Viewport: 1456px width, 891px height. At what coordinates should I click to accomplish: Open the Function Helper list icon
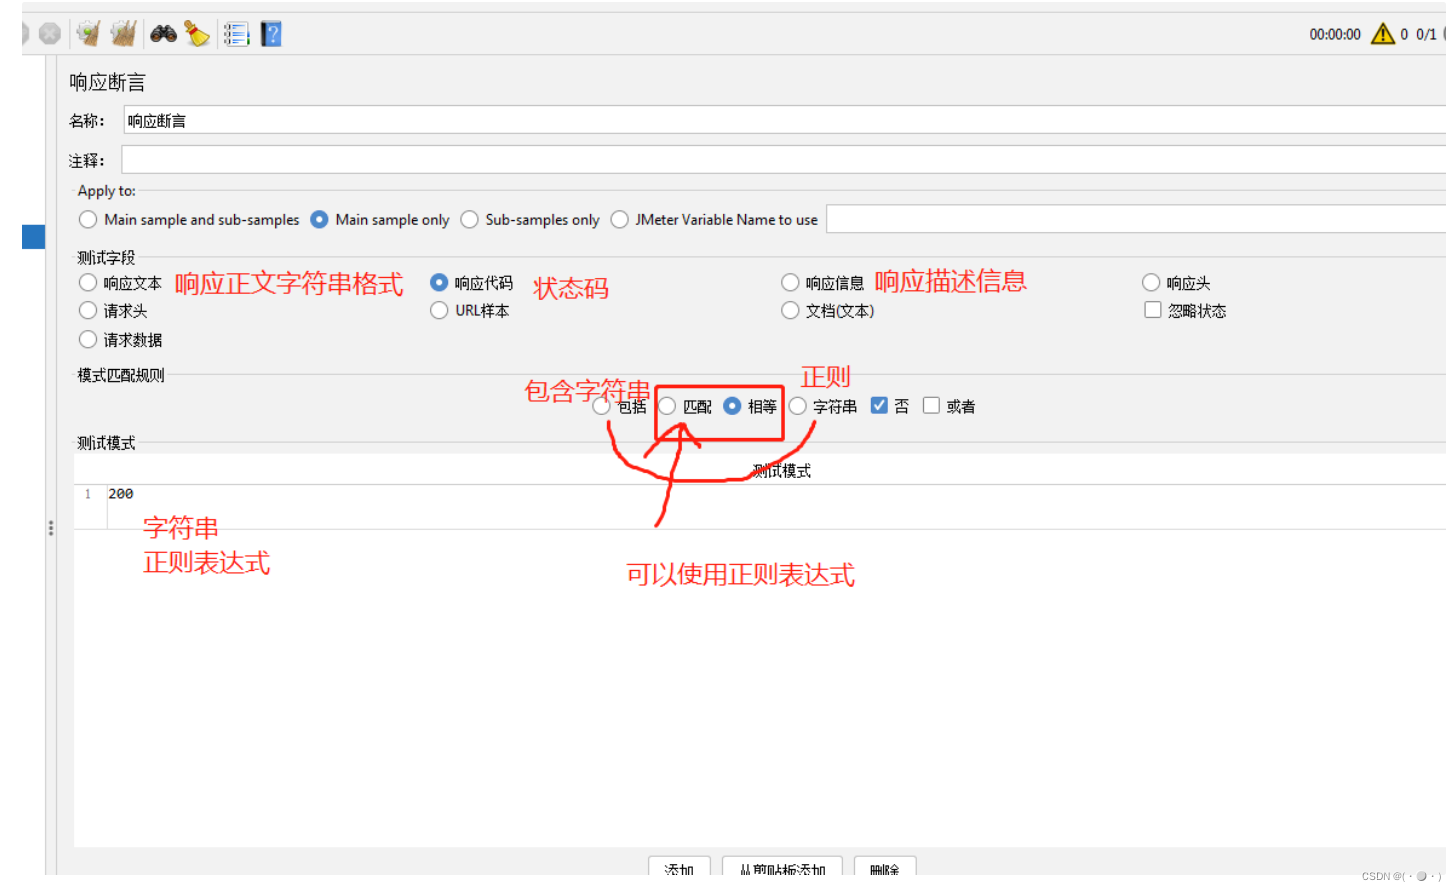[236, 34]
